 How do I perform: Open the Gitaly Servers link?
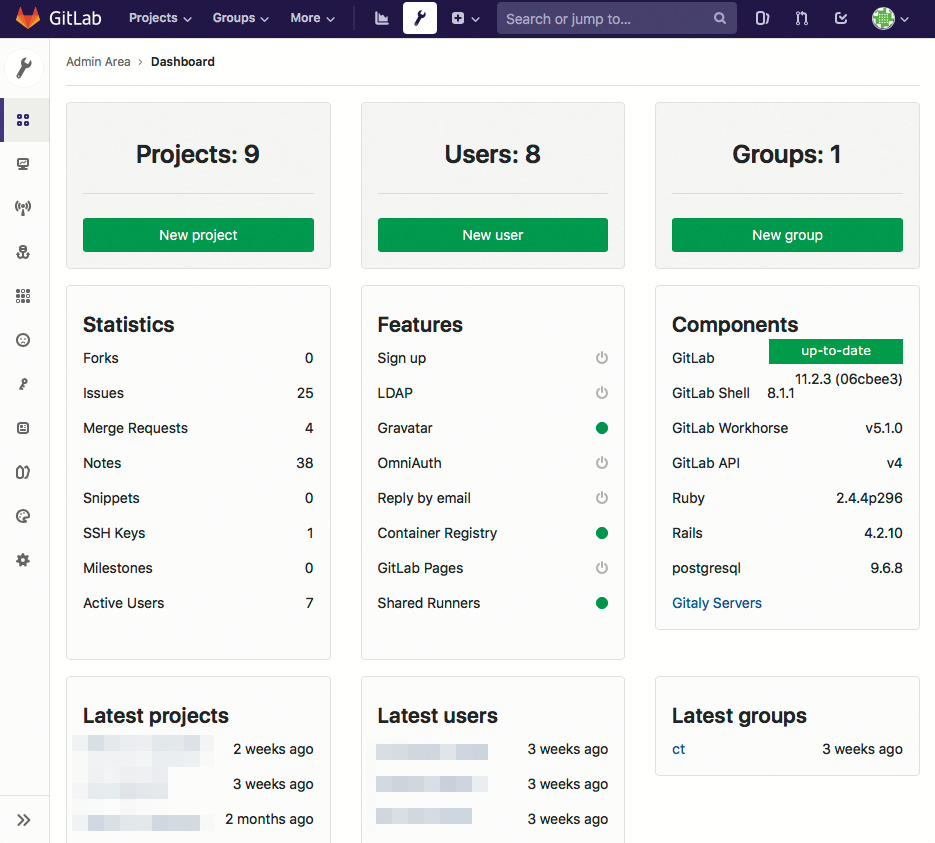point(717,603)
